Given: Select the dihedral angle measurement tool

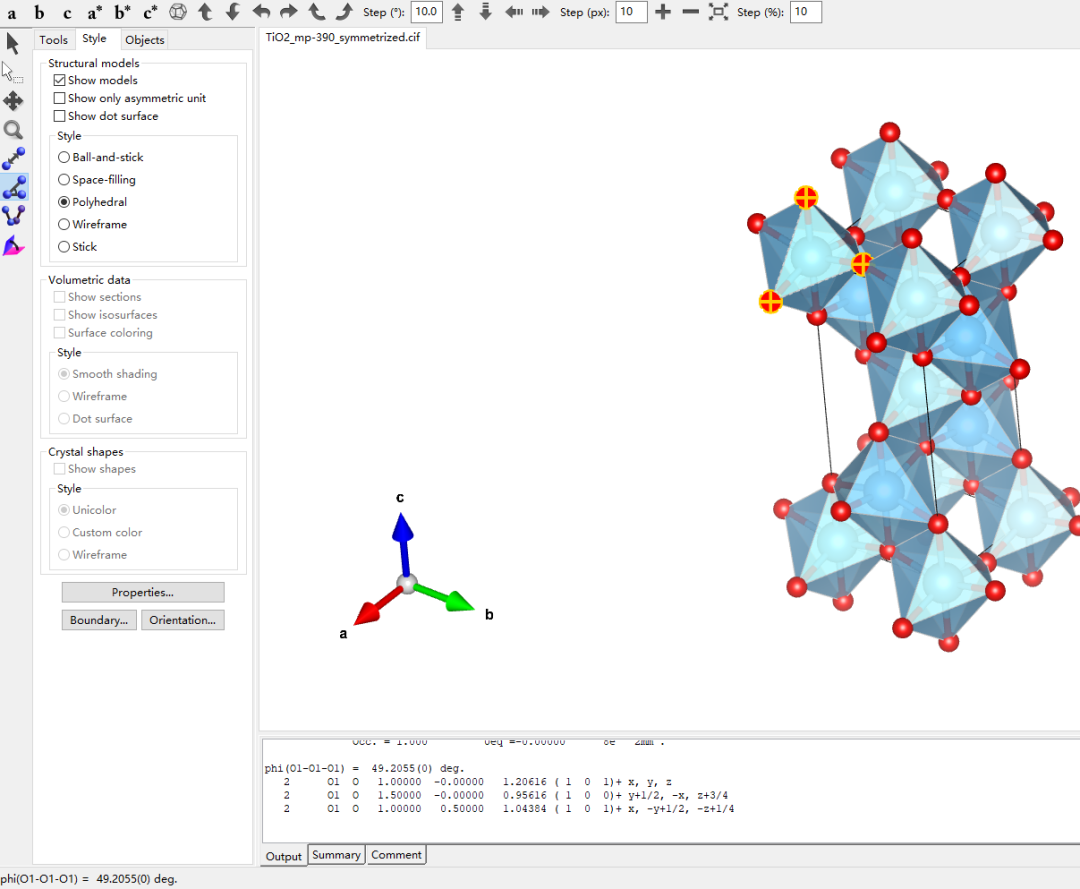Looking at the screenshot, I should [13, 216].
